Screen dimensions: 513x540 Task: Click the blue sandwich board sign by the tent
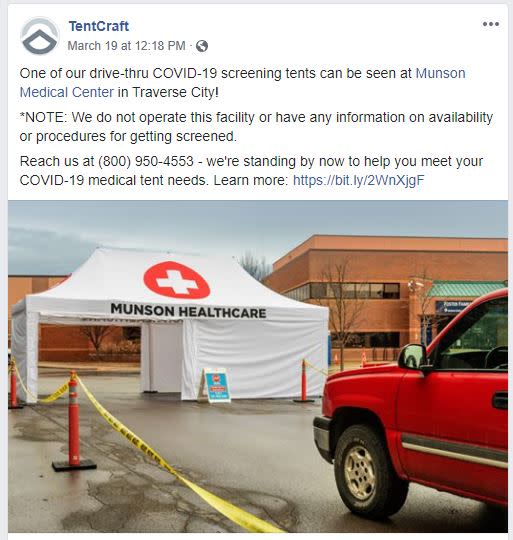pos(216,385)
